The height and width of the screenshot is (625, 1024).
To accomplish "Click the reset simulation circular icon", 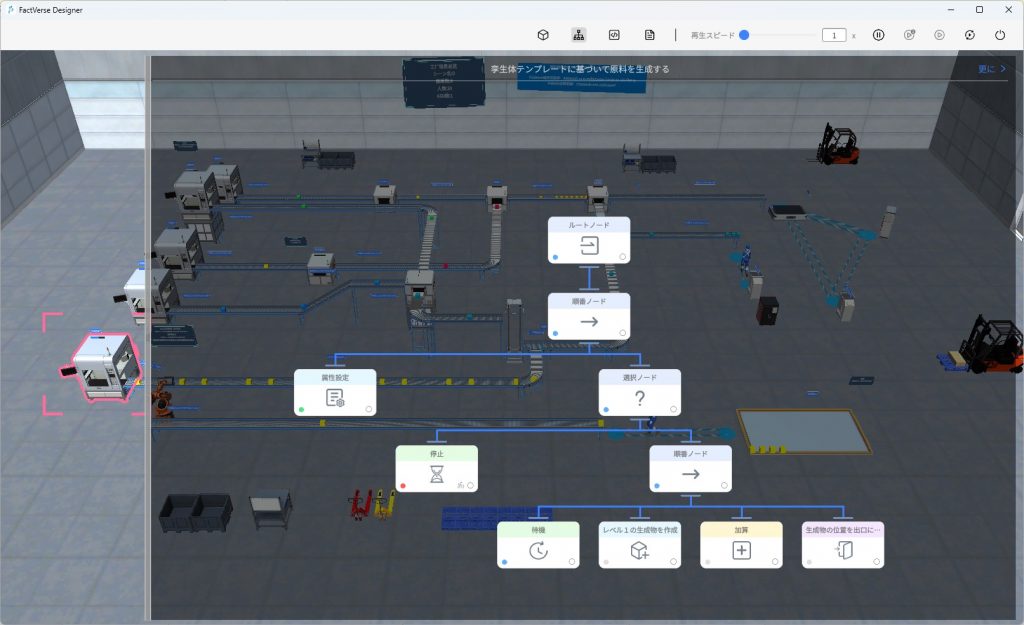I will [969, 35].
